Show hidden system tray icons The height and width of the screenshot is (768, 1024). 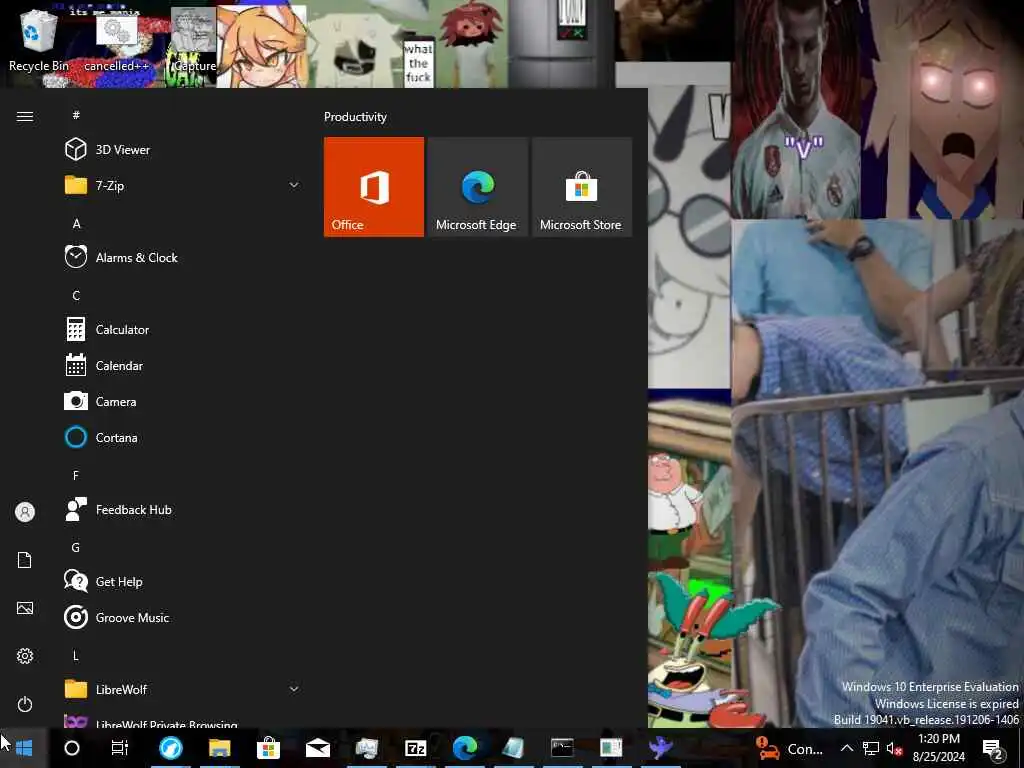(x=846, y=748)
